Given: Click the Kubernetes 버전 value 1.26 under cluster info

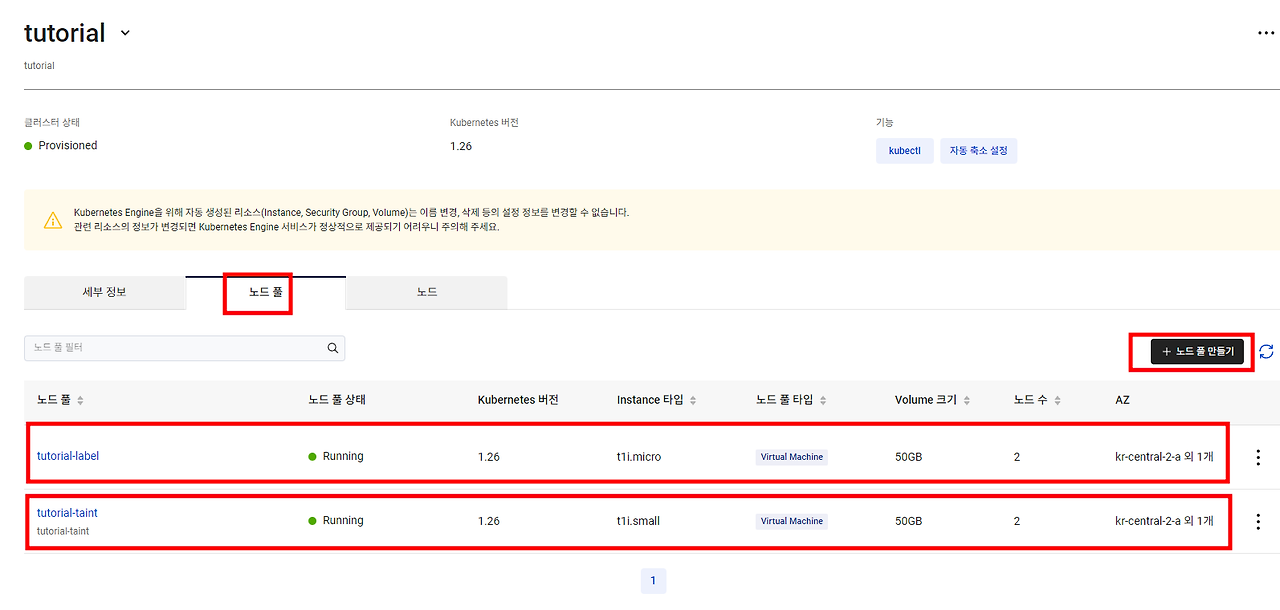Looking at the screenshot, I should [461, 146].
